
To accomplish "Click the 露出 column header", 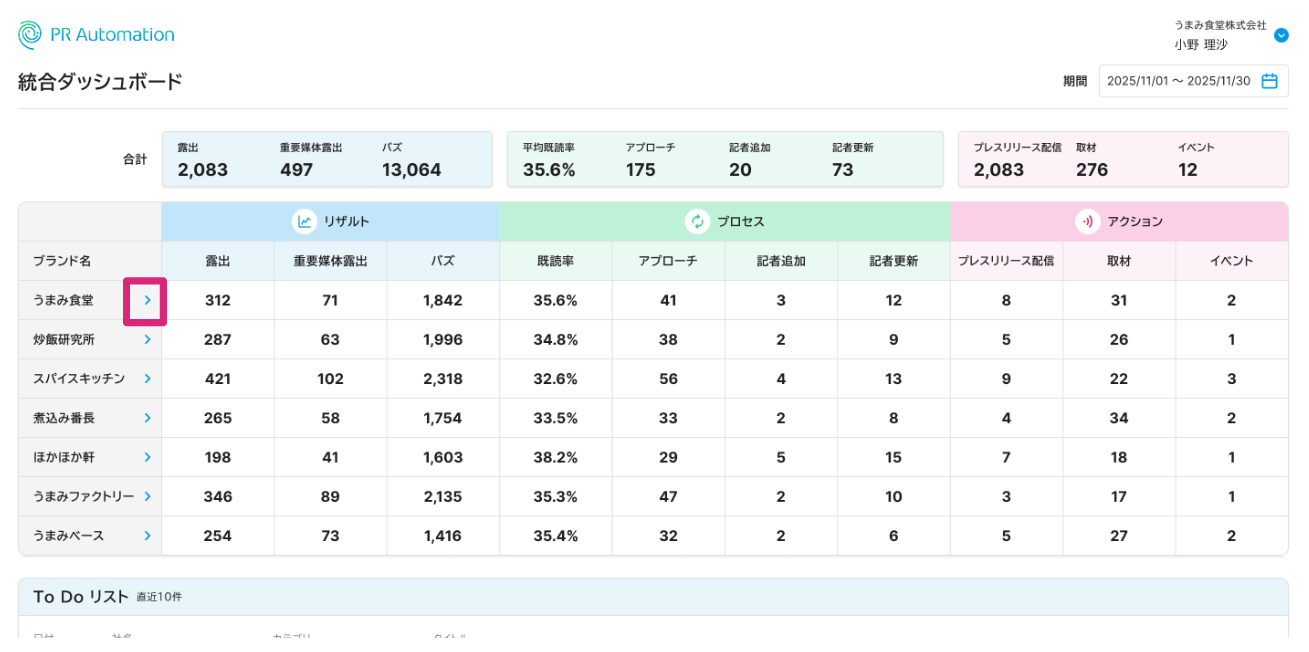I will pyautogui.click(x=218, y=261).
